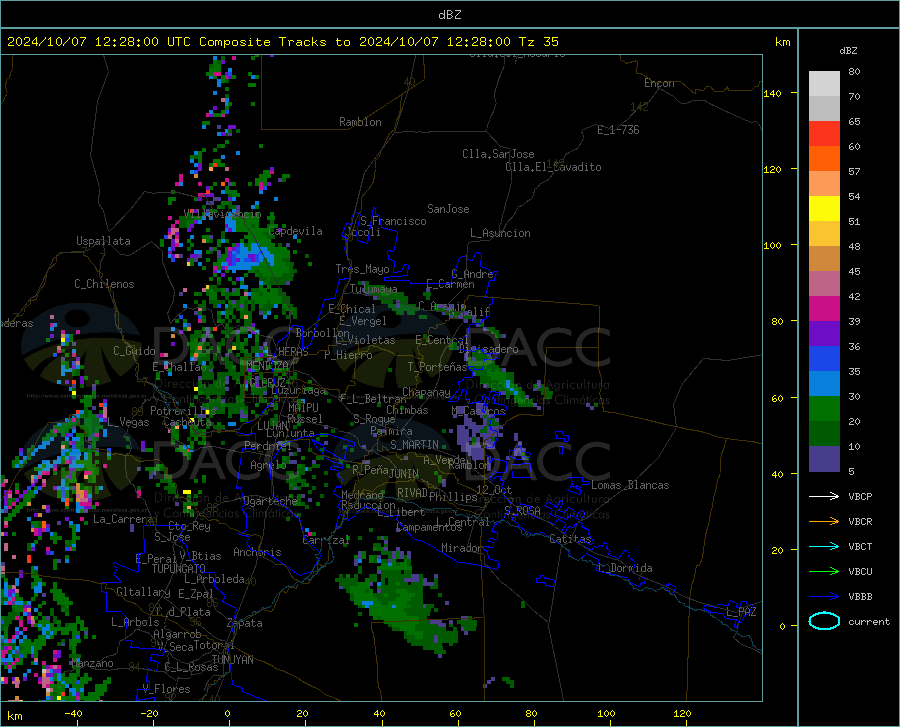Image resolution: width=900 pixels, height=727 pixels.
Task: Pick the purple 36 dBZ legend swatch
Action: [x=824, y=333]
